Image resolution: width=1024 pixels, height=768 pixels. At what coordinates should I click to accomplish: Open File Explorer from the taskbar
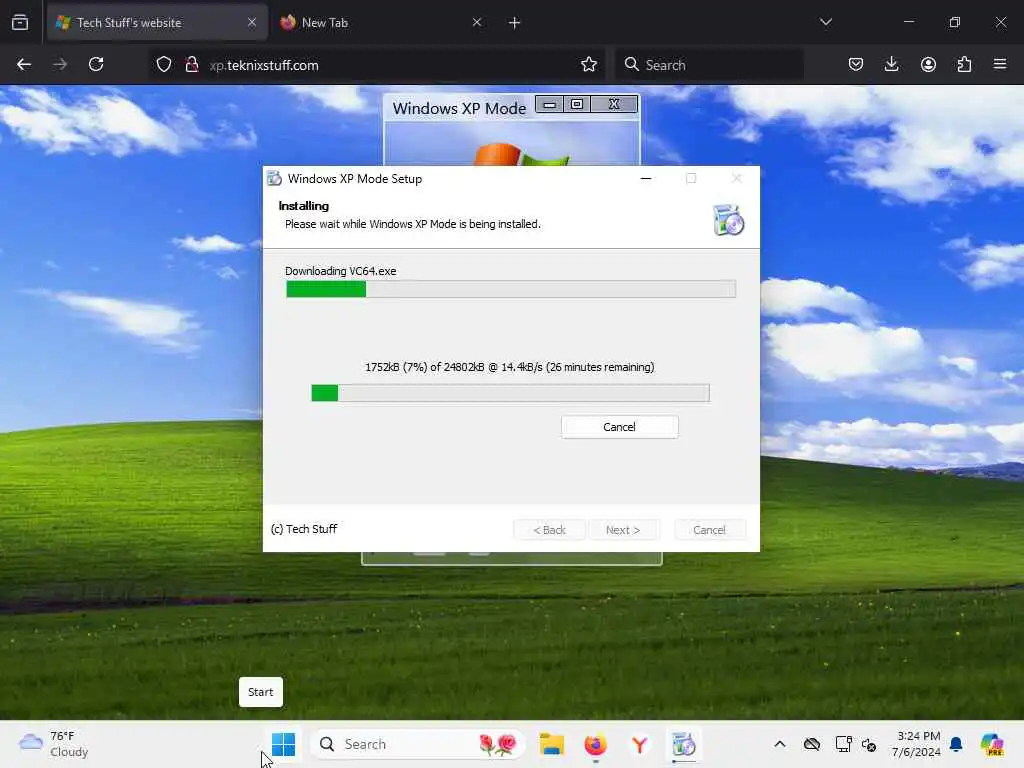tap(552, 744)
